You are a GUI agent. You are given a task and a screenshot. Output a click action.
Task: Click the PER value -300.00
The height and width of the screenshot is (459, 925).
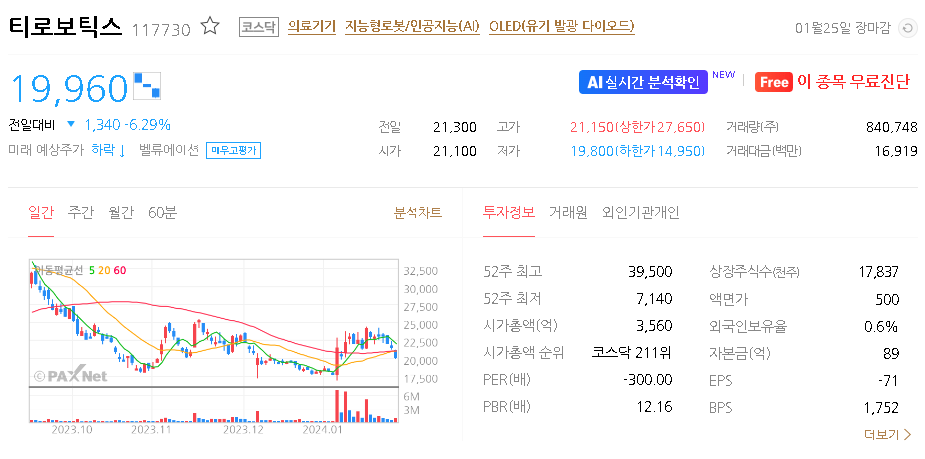tap(648, 381)
